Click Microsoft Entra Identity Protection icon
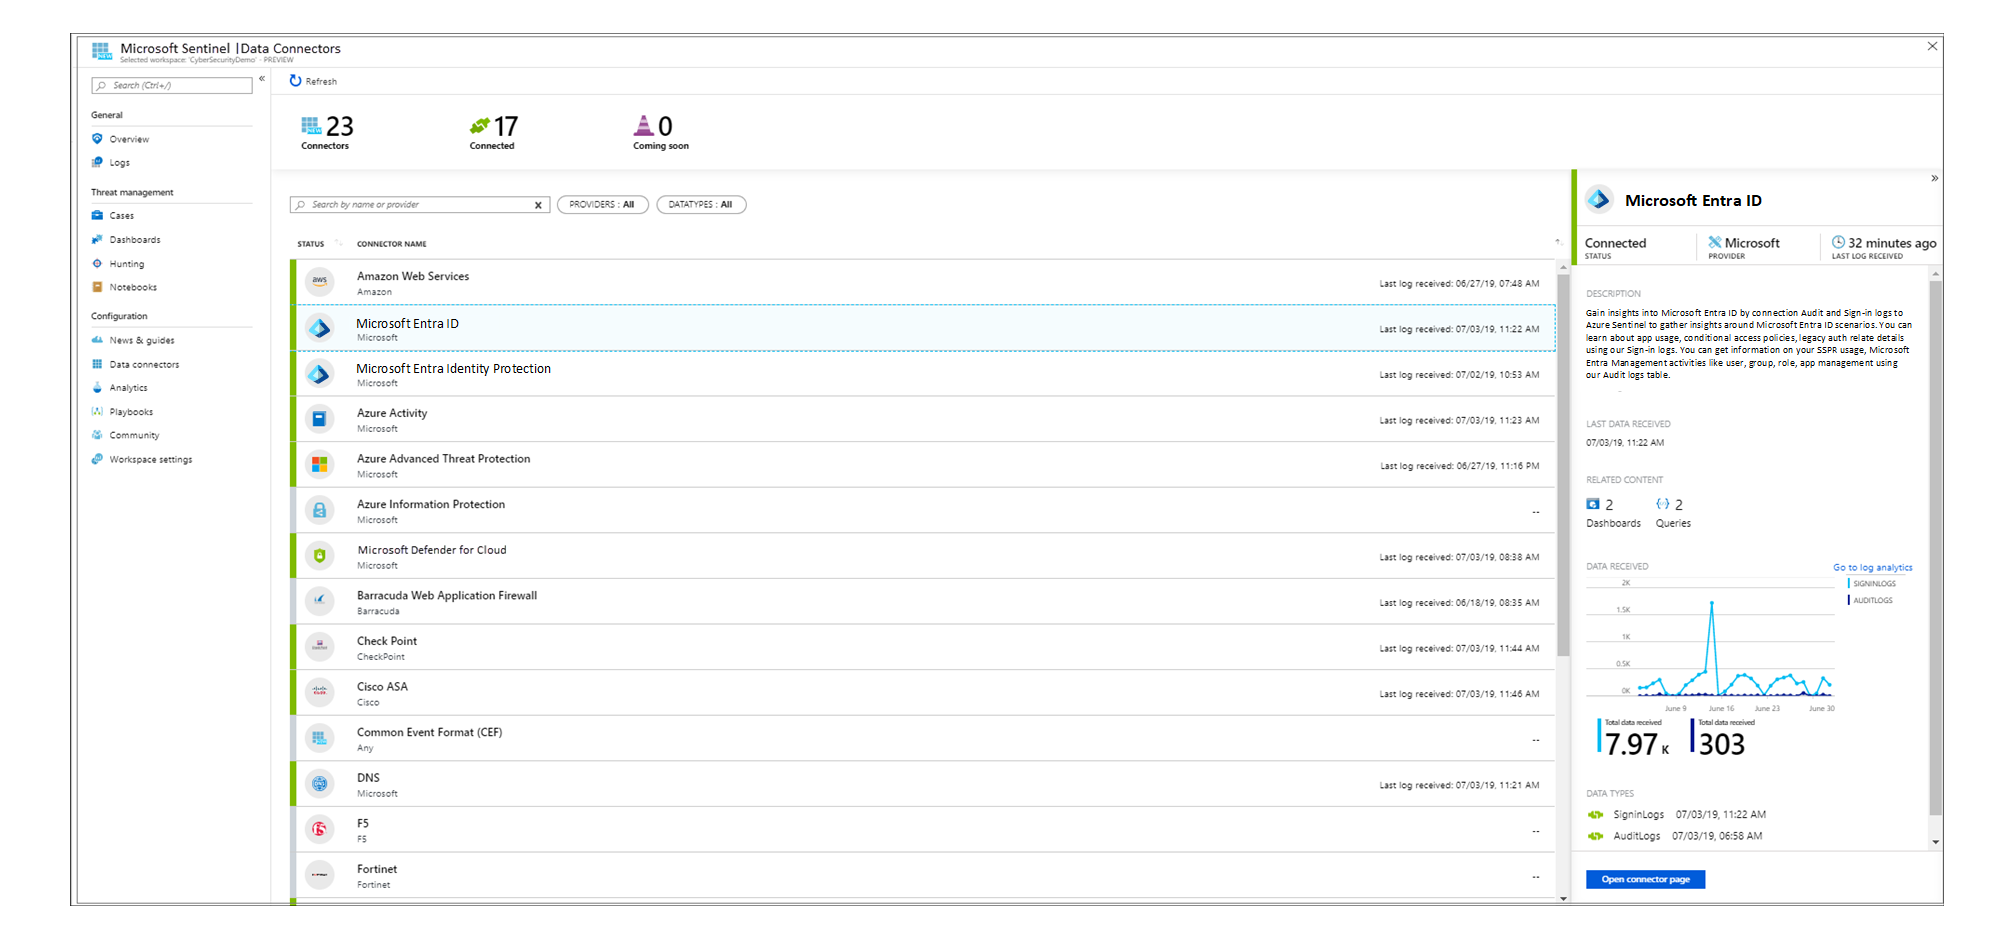This screenshot has height=939, width=2014. [319, 374]
